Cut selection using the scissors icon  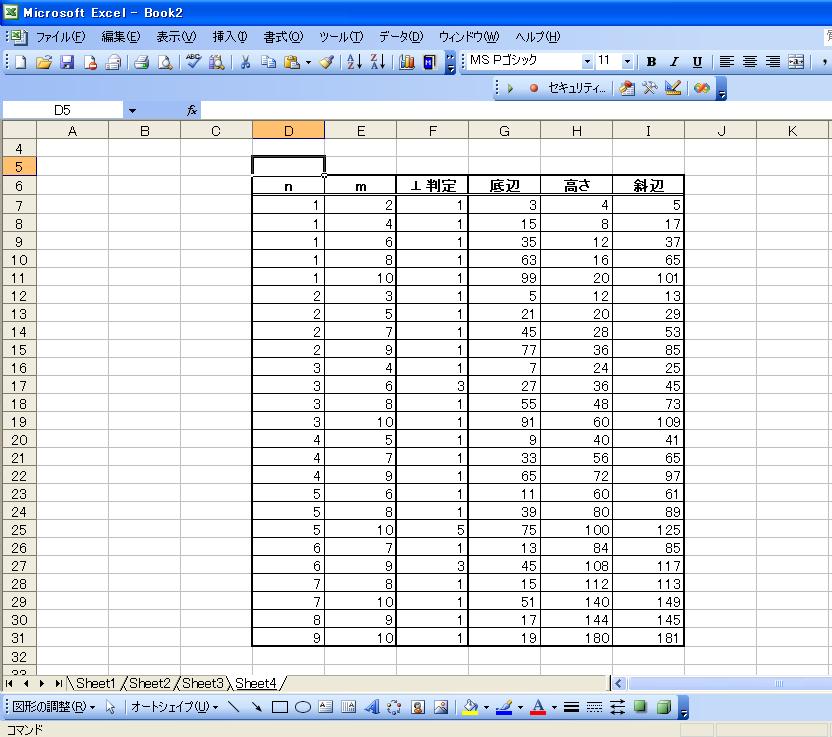click(245, 62)
